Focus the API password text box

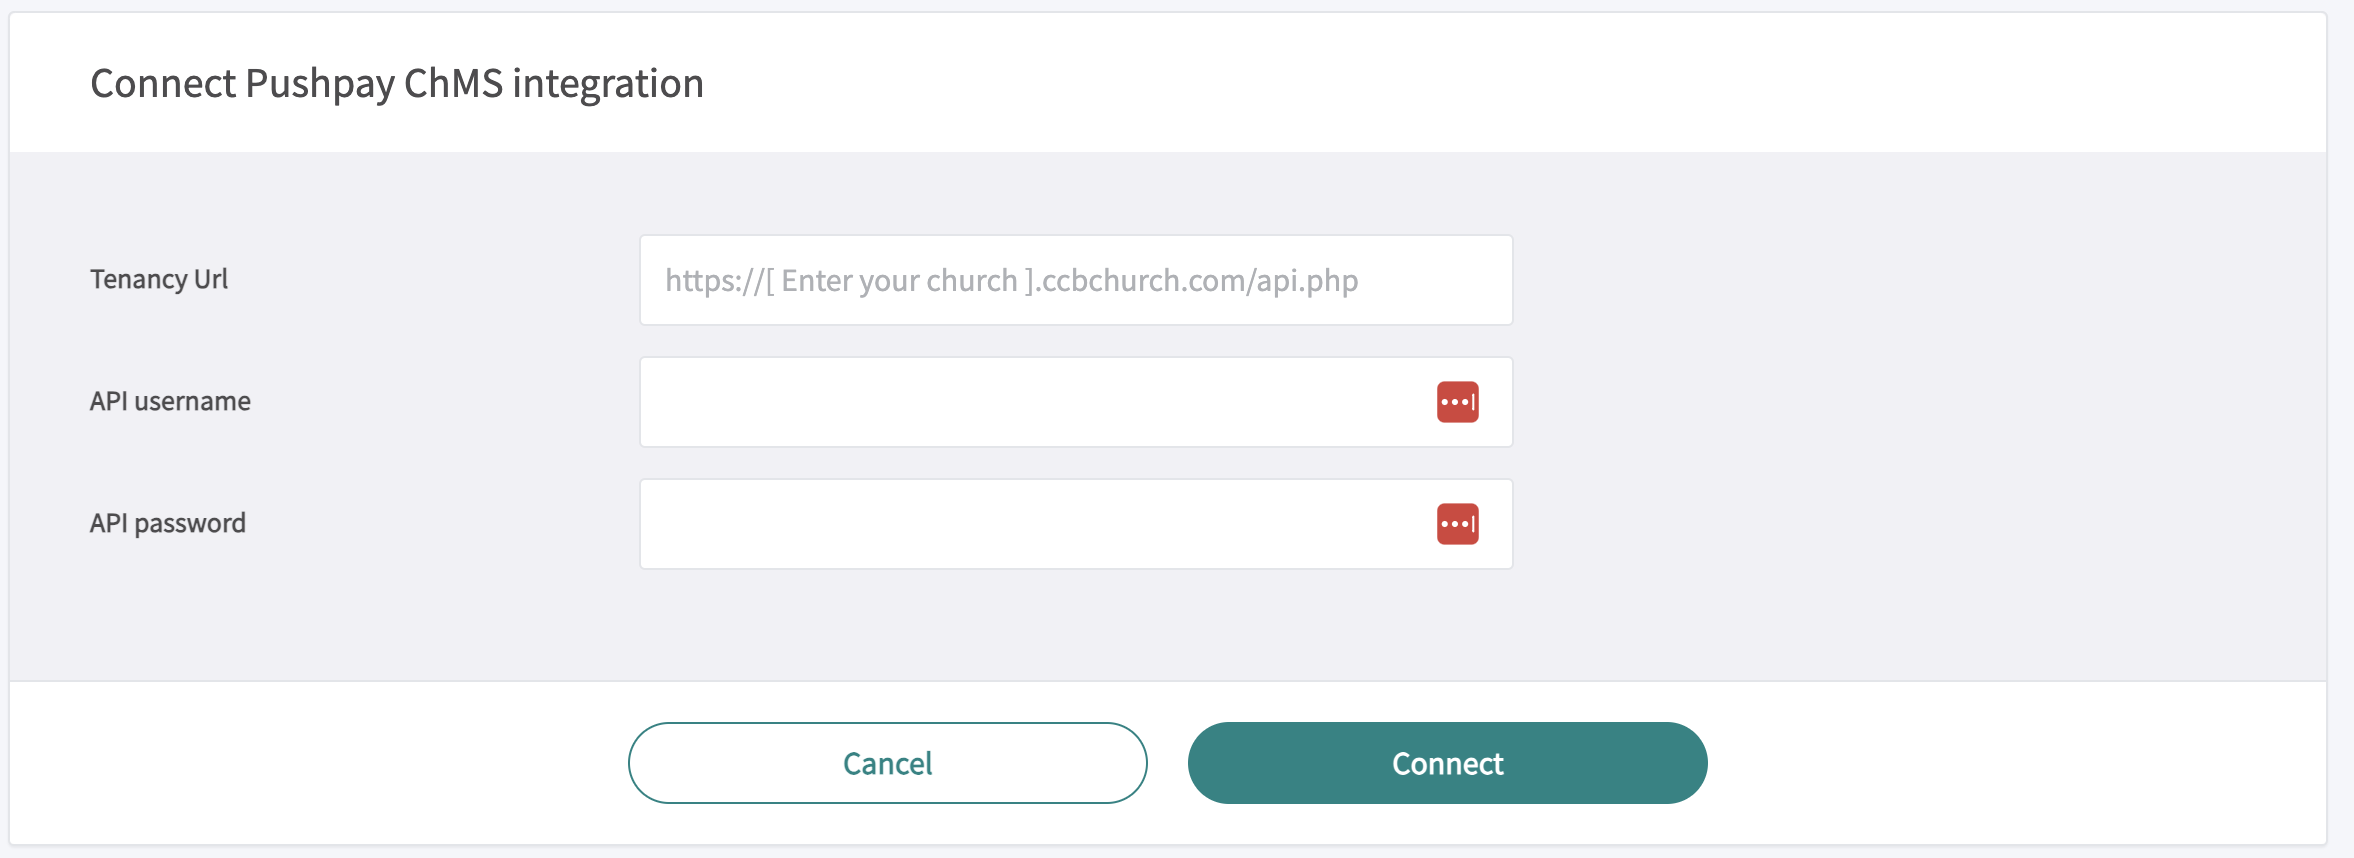(x=1030, y=524)
